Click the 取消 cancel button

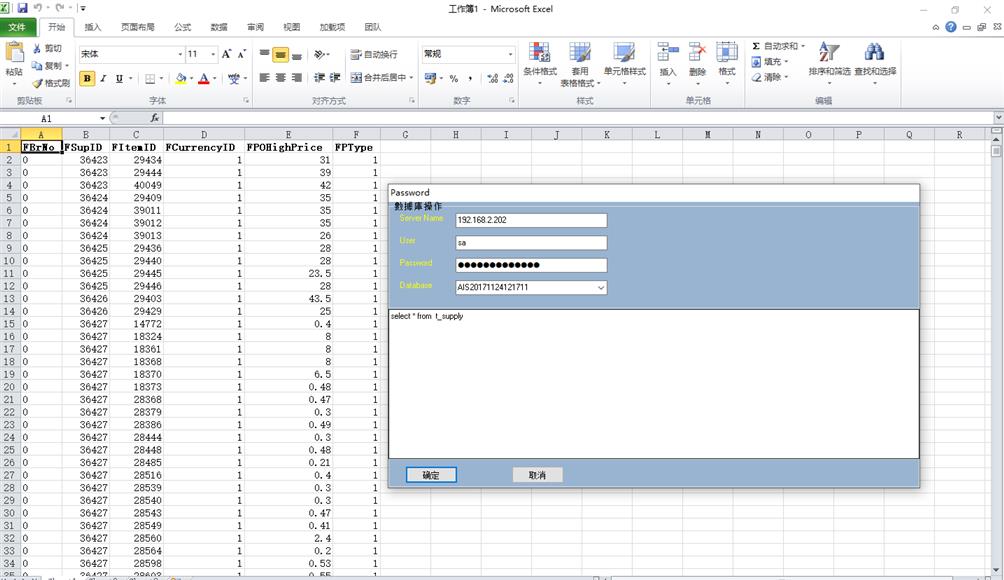537,475
